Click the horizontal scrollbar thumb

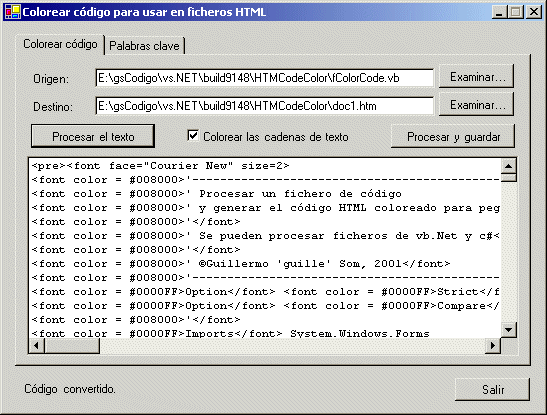[72, 346]
